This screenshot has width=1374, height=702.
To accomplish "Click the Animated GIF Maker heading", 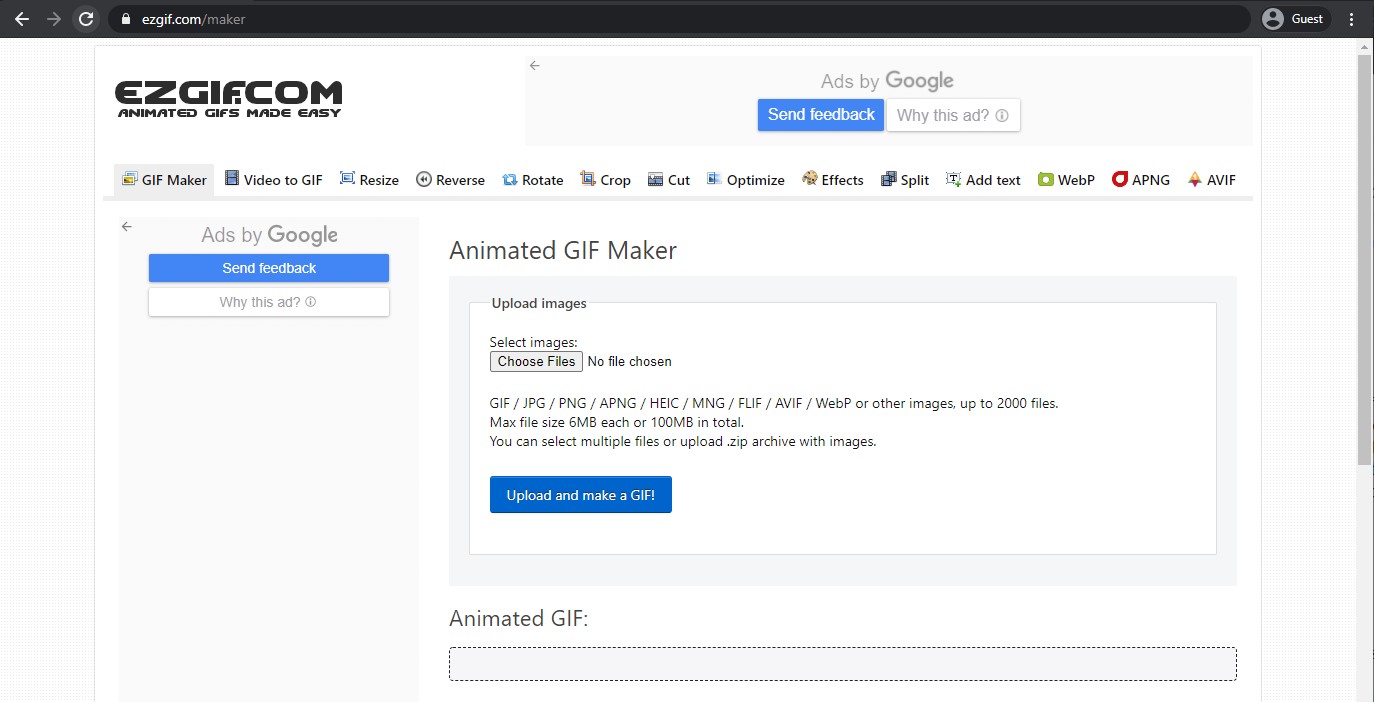I will coord(563,250).
